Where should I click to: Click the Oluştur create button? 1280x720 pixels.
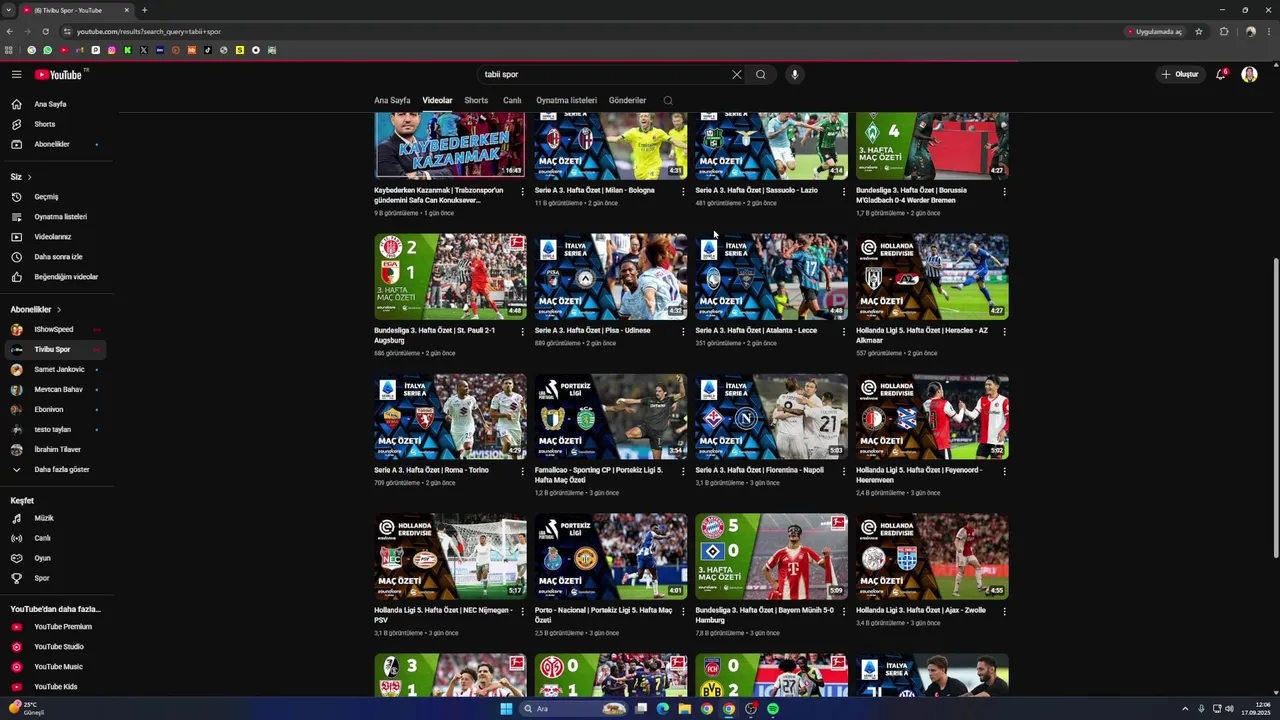[1180, 74]
